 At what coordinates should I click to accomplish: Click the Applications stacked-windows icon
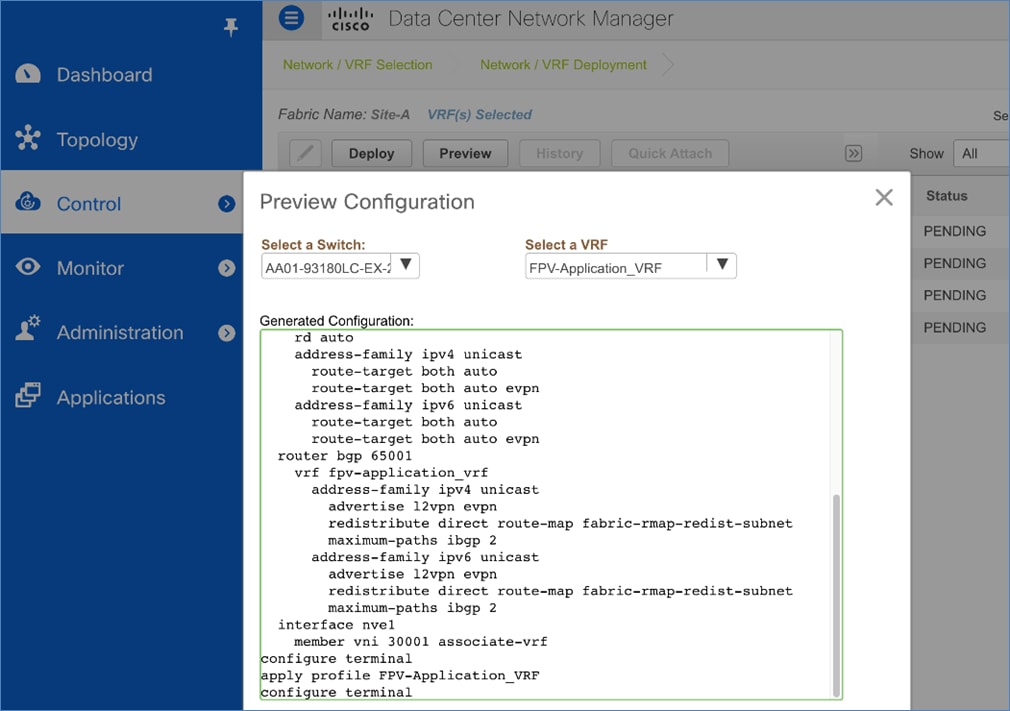[28, 395]
